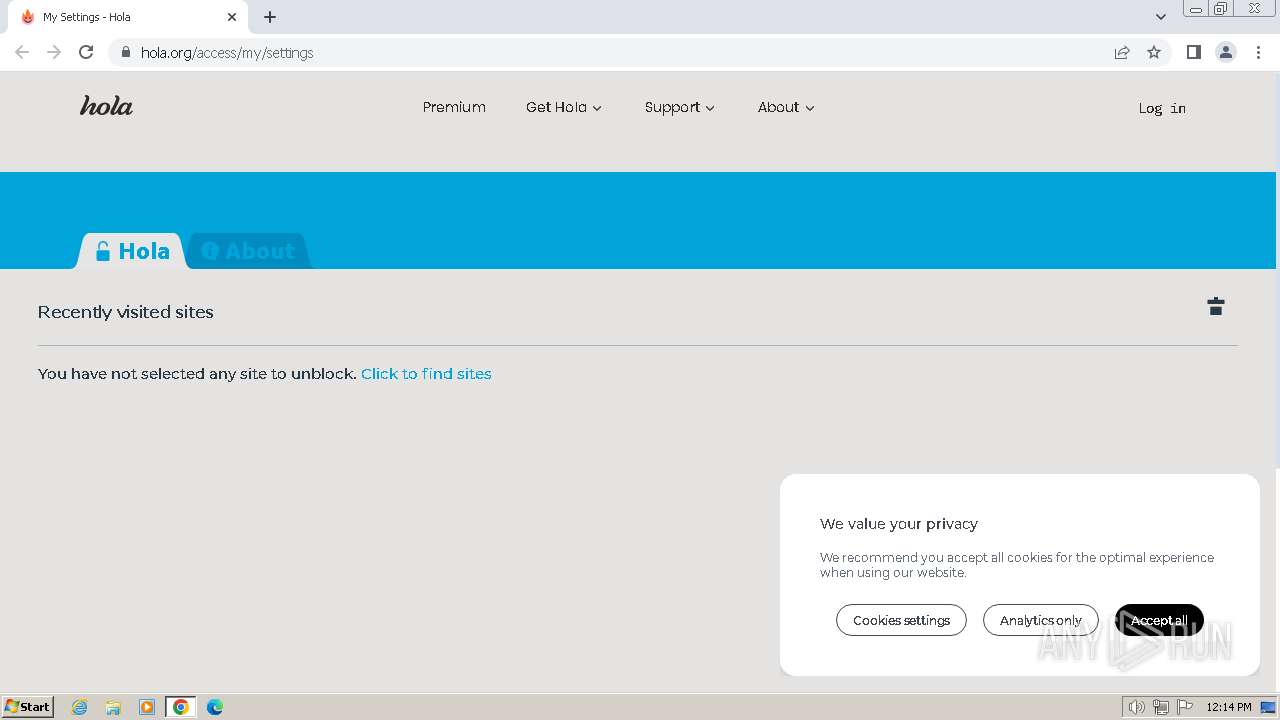Go forward with browser forward arrow
This screenshot has height=720, width=1280.
coord(54,52)
